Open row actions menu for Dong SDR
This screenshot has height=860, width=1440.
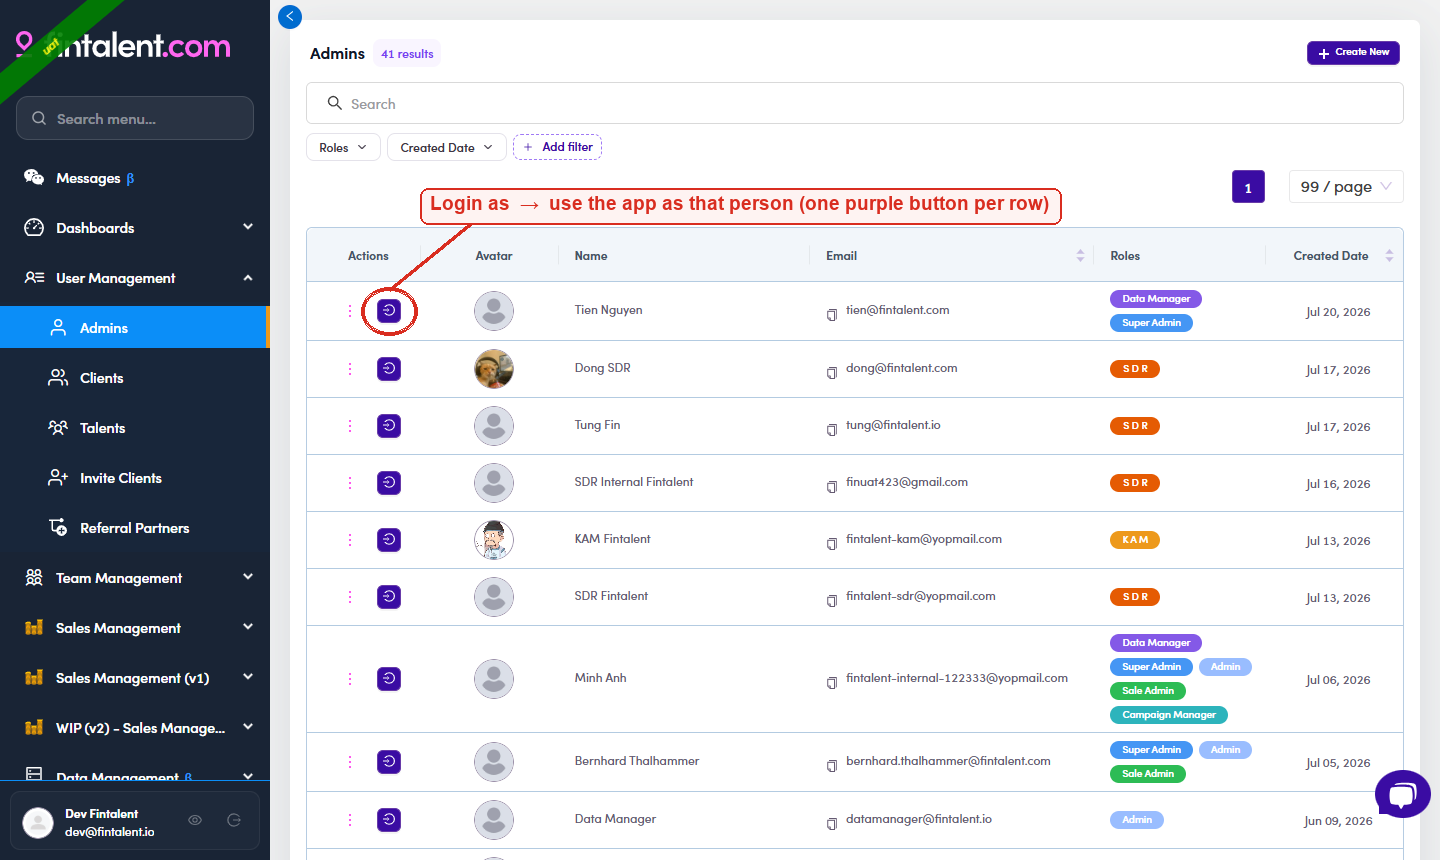tap(350, 369)
